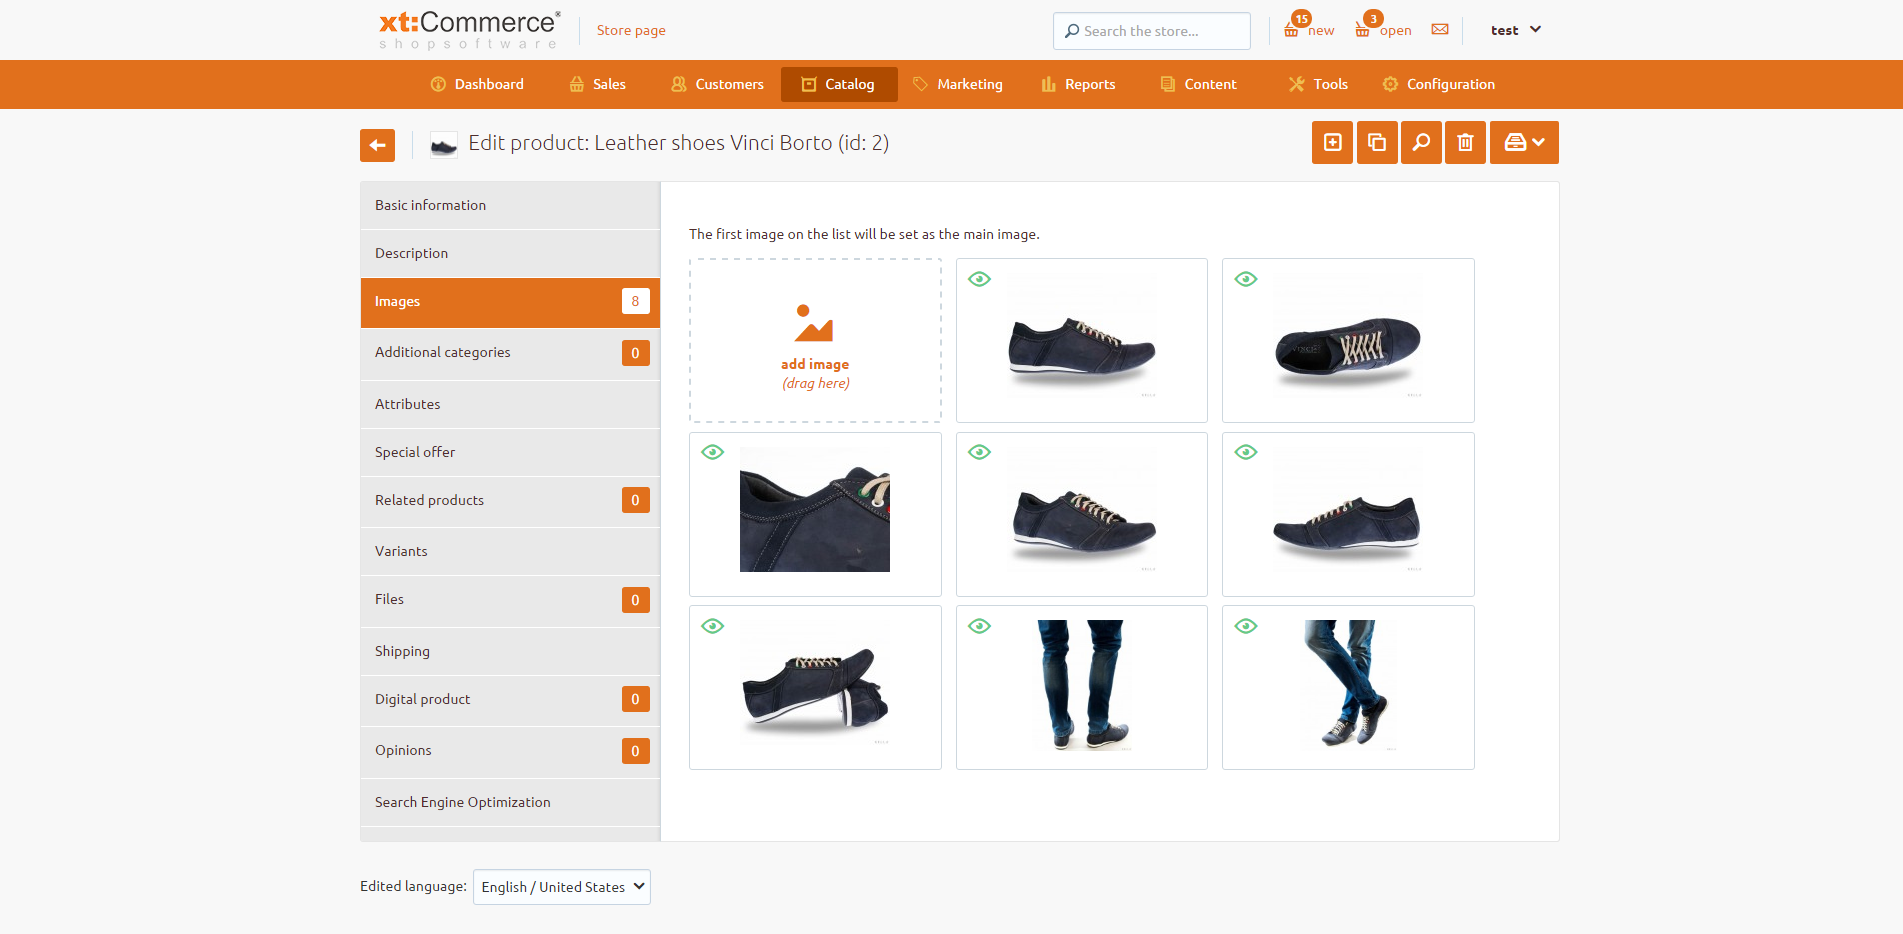Screen dimensions: 1903x934
Task: Click inside the store search field
Action: click(1150, 30)
